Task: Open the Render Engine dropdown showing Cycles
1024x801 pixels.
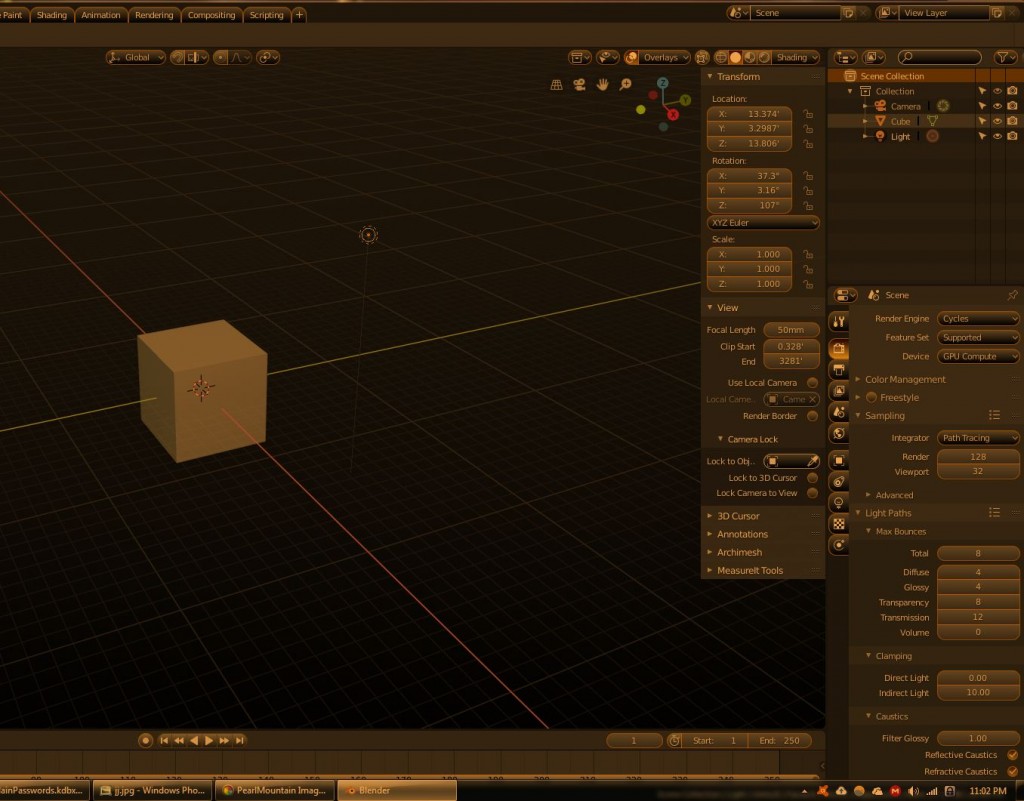Action: click(978, 319)
